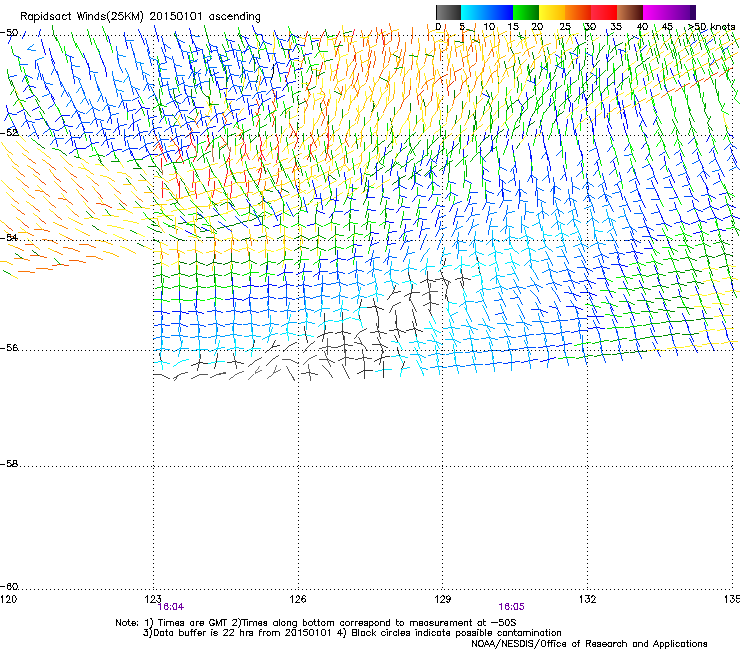Click the gray 0-5 knots color swatch
This screenshot has width=740, height=650.
[x=448, y=12]
